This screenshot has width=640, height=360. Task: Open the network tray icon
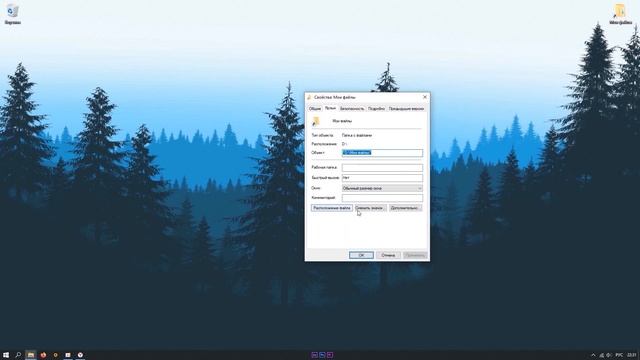(x=601, y=355)
